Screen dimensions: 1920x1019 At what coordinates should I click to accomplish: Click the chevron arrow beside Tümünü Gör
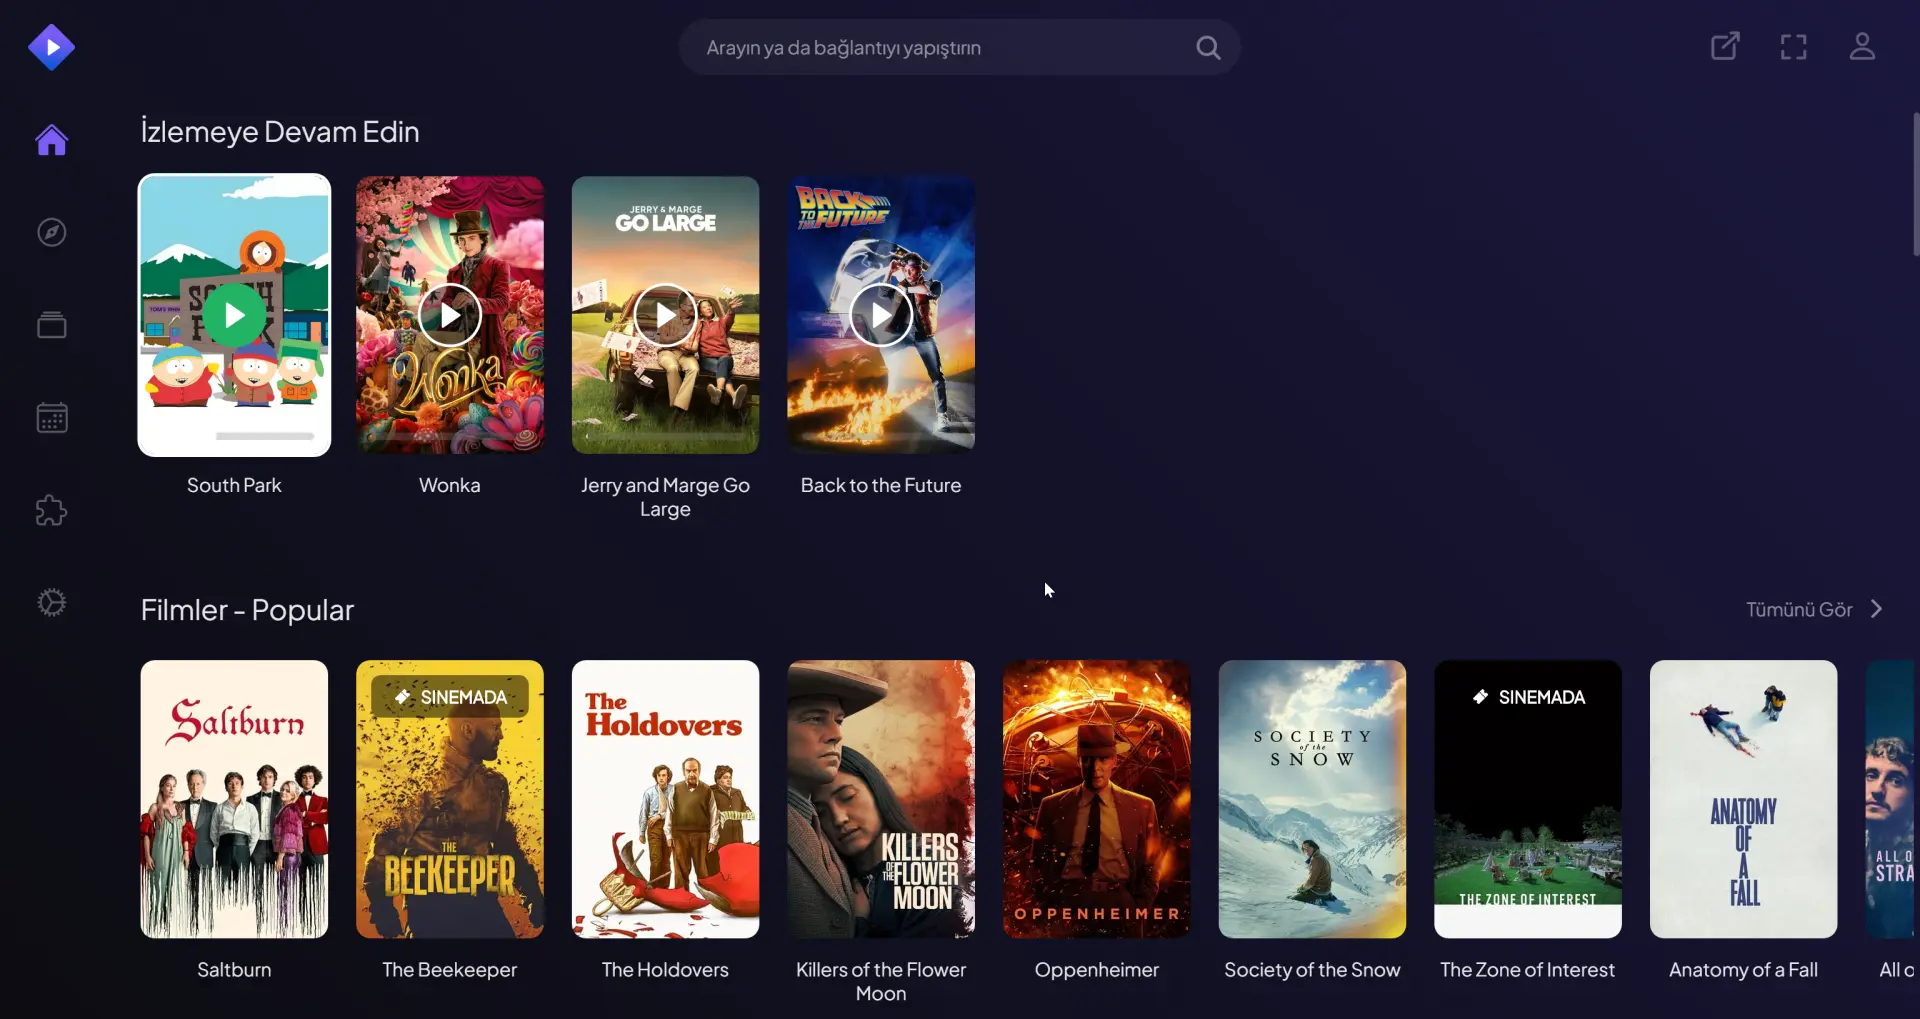click(x=1877, y=609)
